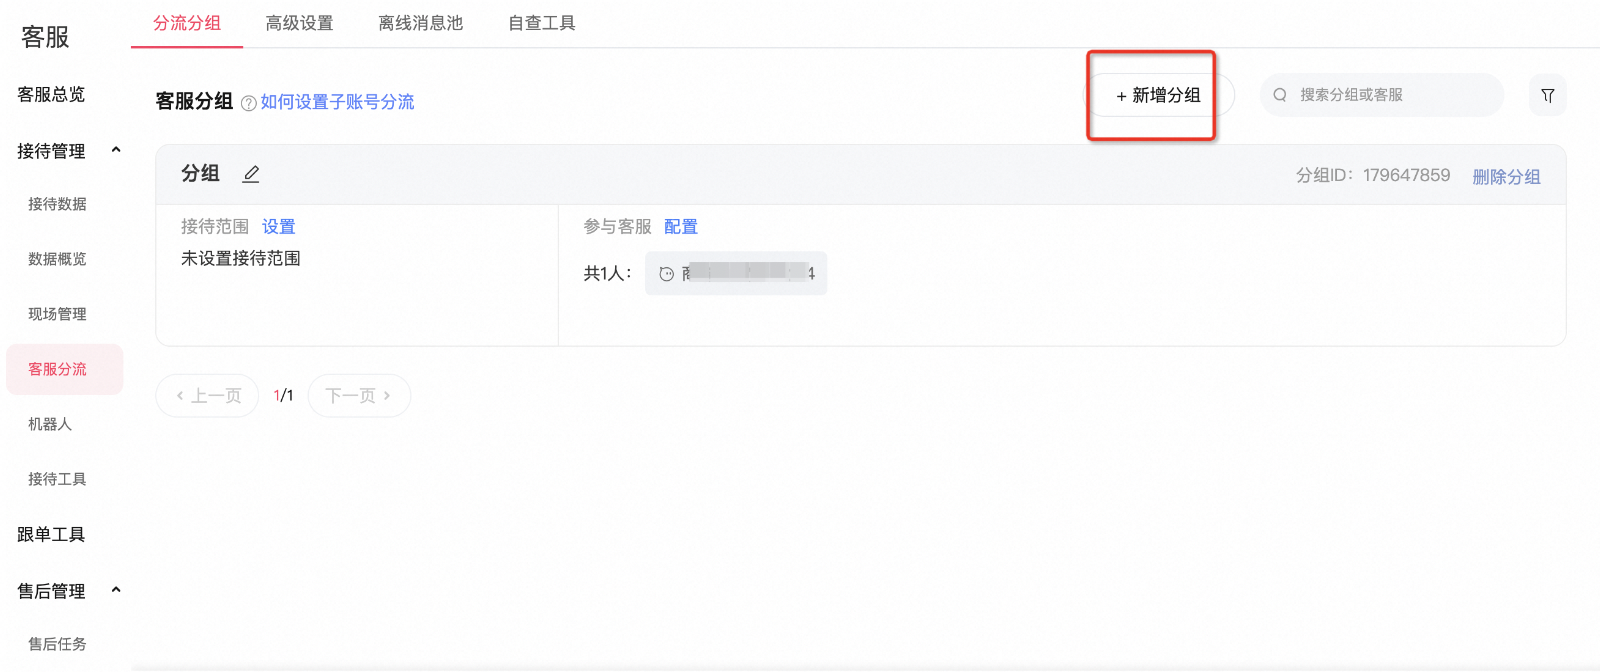Click the 分组ID: 179647859 text
1600x672 pixels.
[1373, 175]
